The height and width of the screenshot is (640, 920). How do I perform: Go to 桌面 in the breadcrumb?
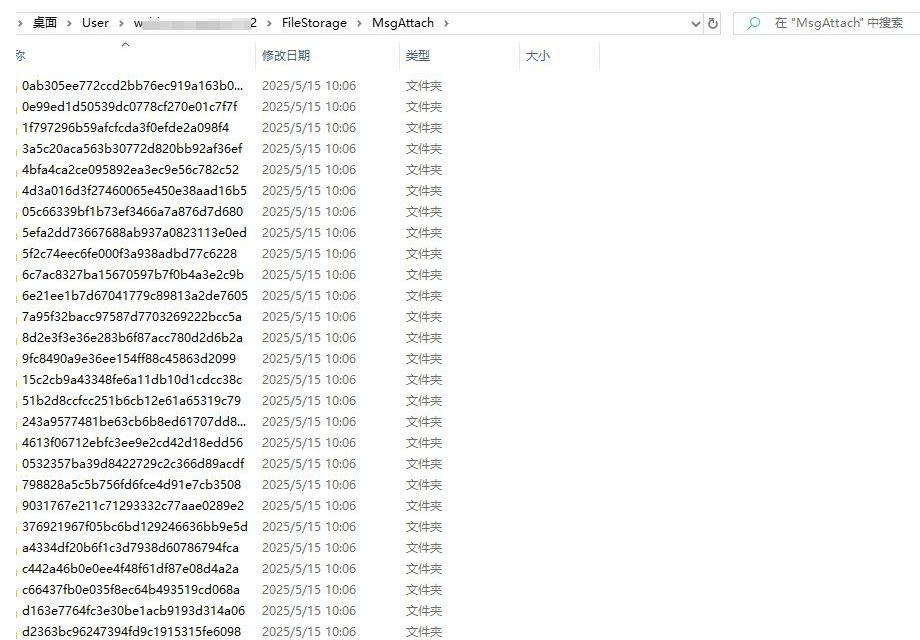click(45, 23)
